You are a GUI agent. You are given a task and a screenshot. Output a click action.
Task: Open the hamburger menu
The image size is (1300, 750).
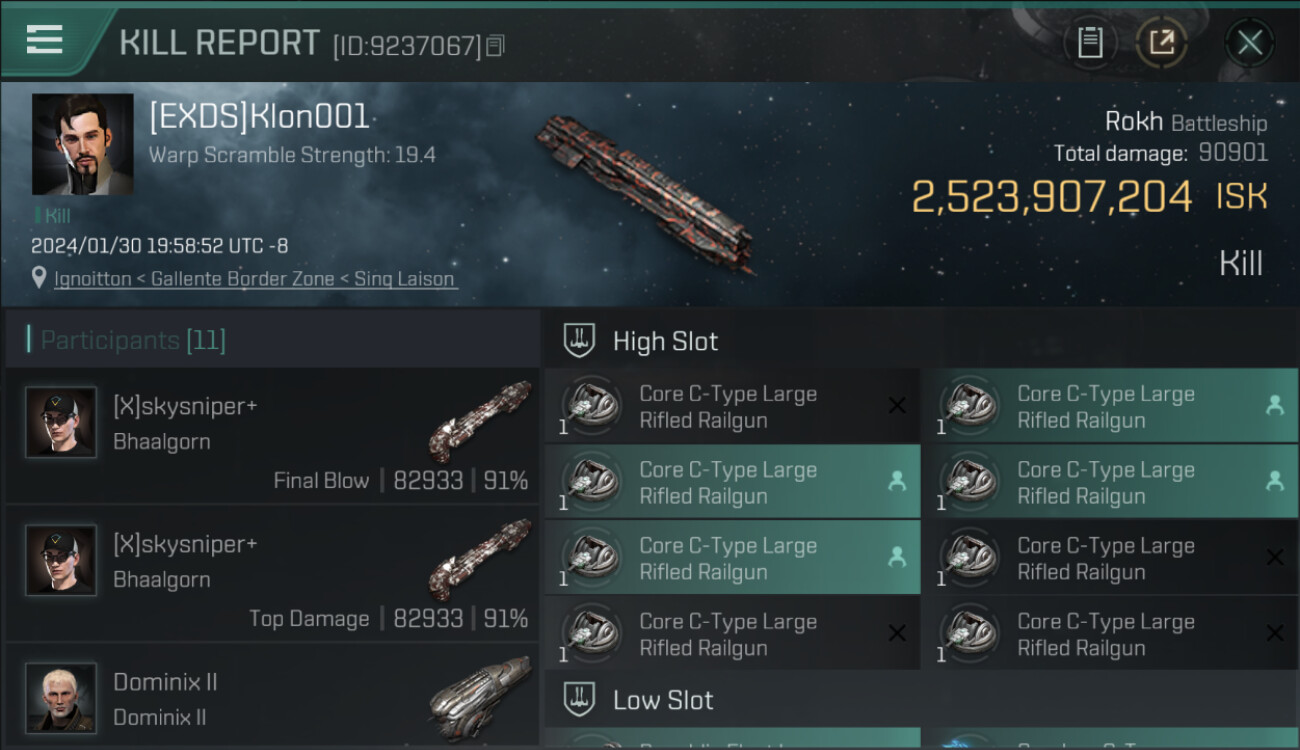click(x=45, y=40)
